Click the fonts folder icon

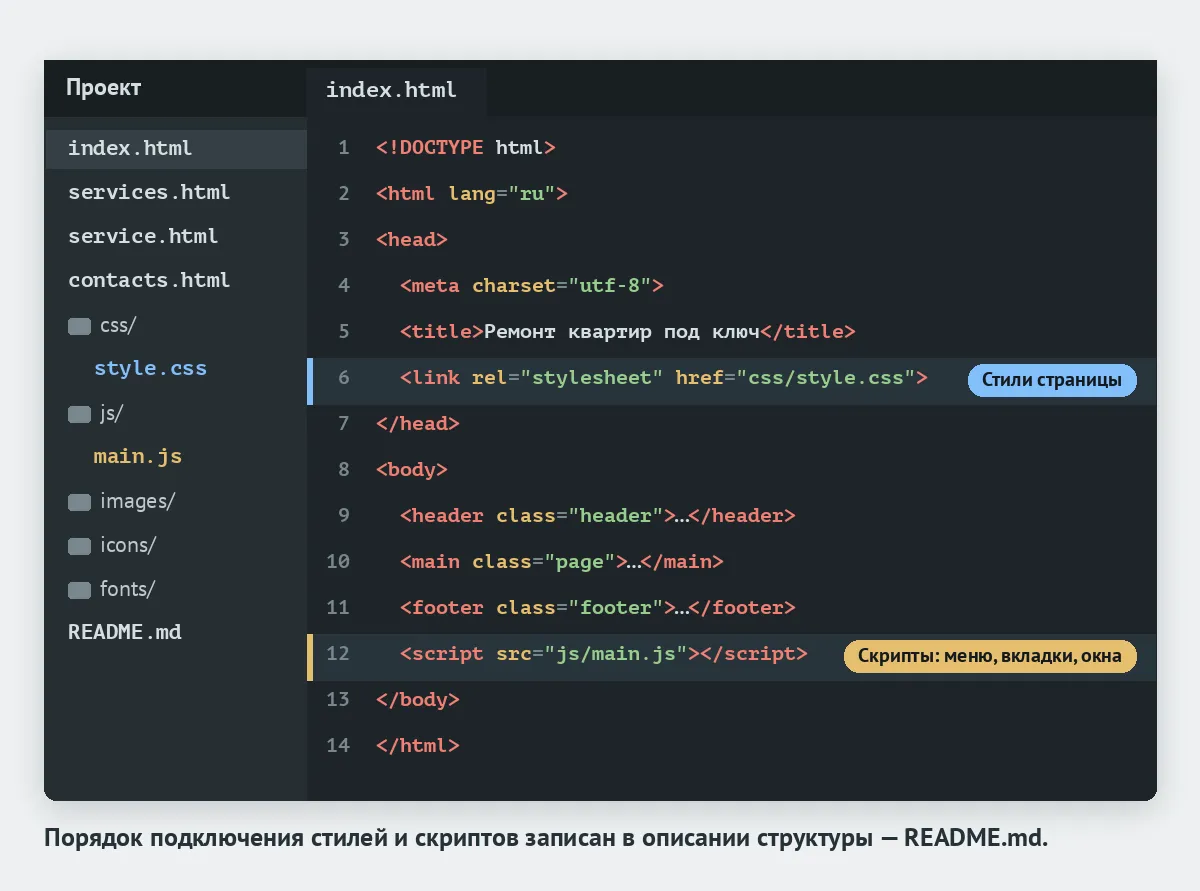click(x=79, y=590)
